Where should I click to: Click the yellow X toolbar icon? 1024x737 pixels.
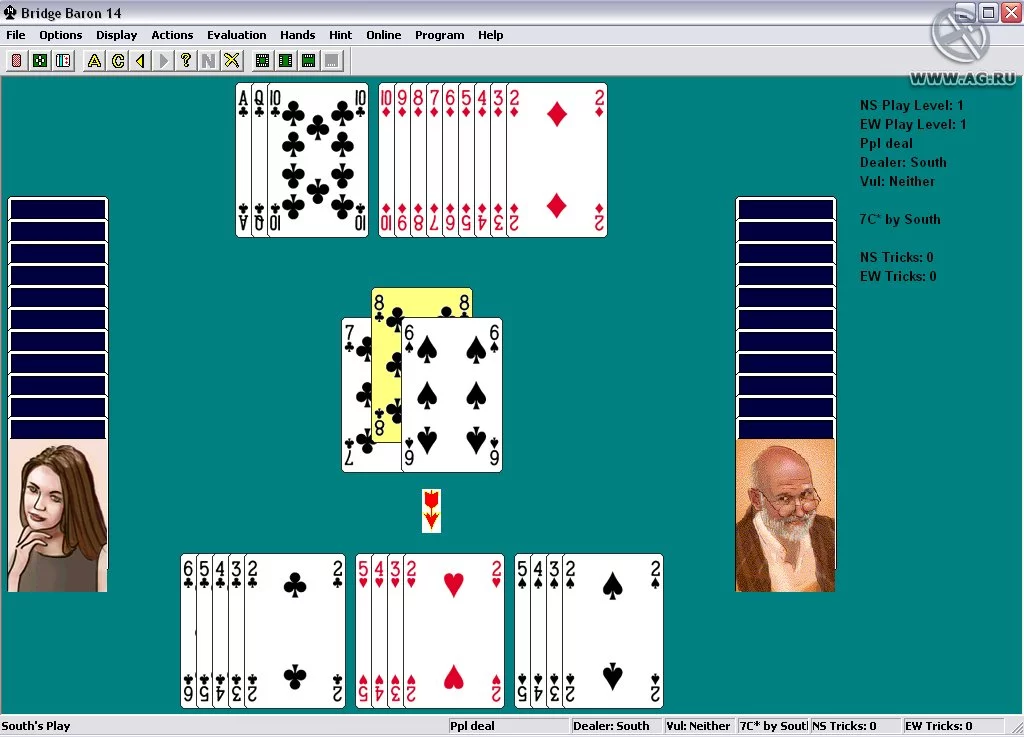pyautogui.click(x=232, y=61)
